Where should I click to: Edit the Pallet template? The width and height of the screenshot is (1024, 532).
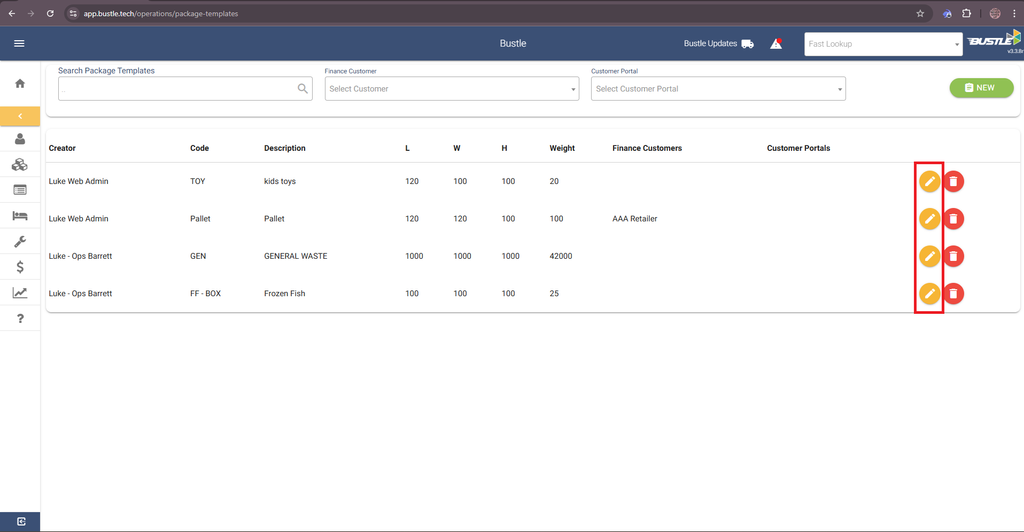click(x=929, y=219)
